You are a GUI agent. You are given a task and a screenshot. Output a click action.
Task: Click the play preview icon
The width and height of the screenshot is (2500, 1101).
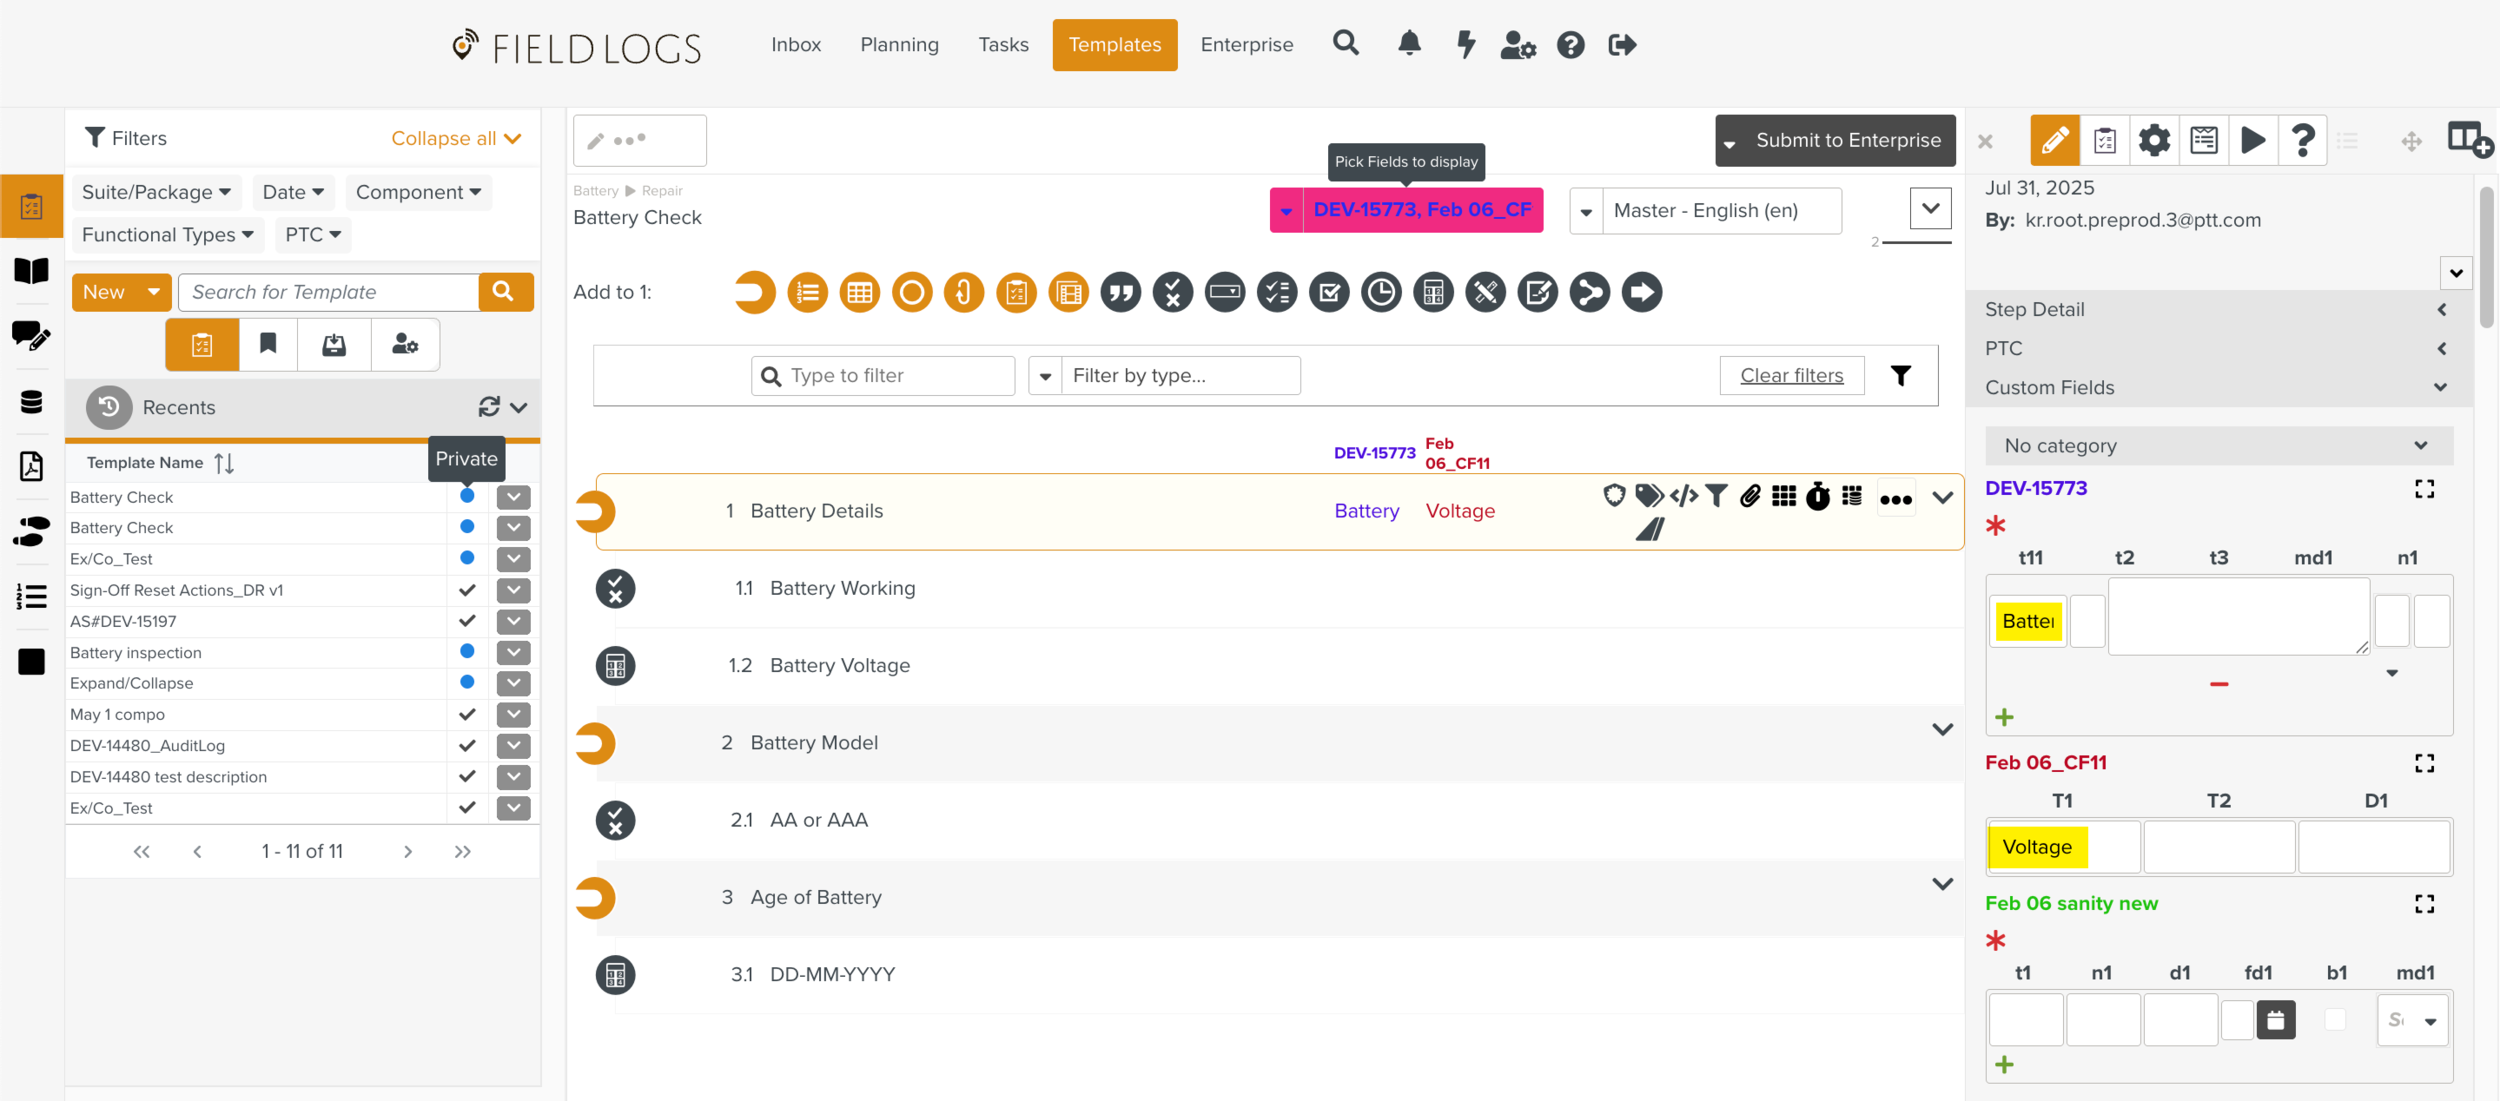point(2253,140)
